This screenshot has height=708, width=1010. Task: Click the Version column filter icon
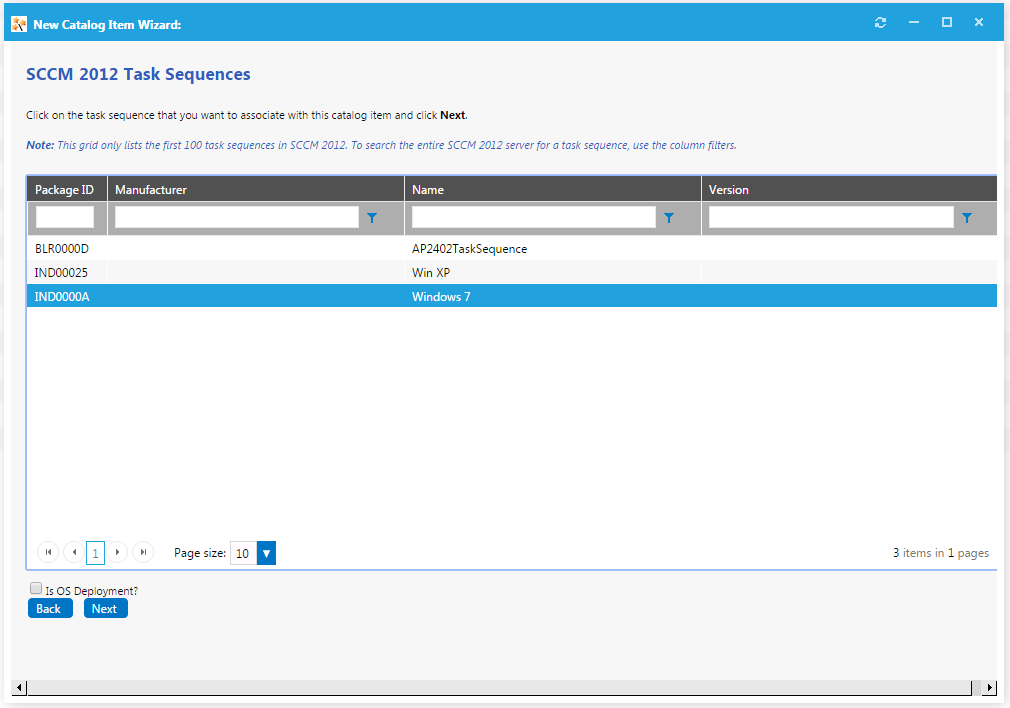coord(966,217)
